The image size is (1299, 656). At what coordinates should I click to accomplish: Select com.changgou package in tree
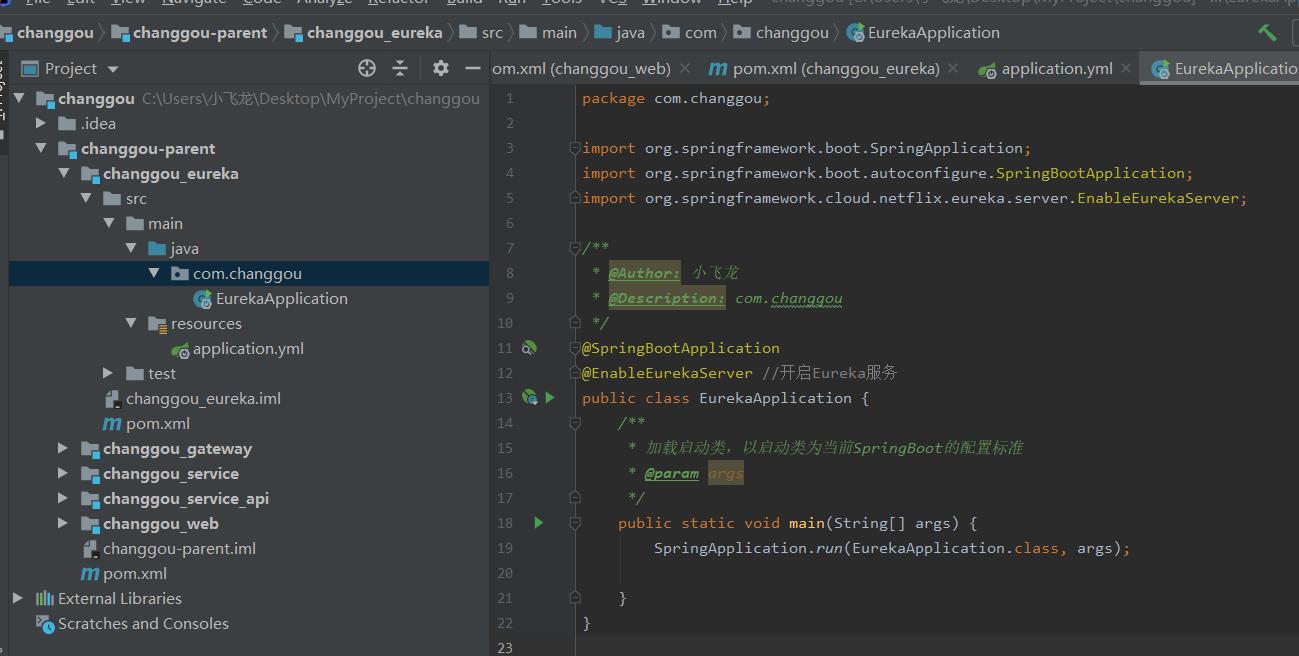(236, 273)
